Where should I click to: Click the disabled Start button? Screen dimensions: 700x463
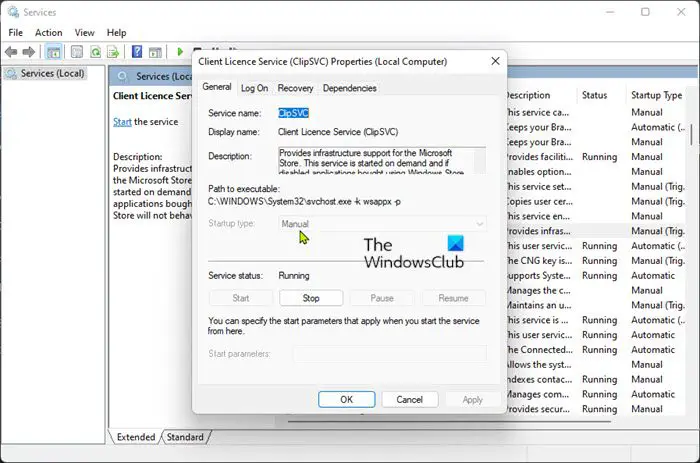click(241, 298)
